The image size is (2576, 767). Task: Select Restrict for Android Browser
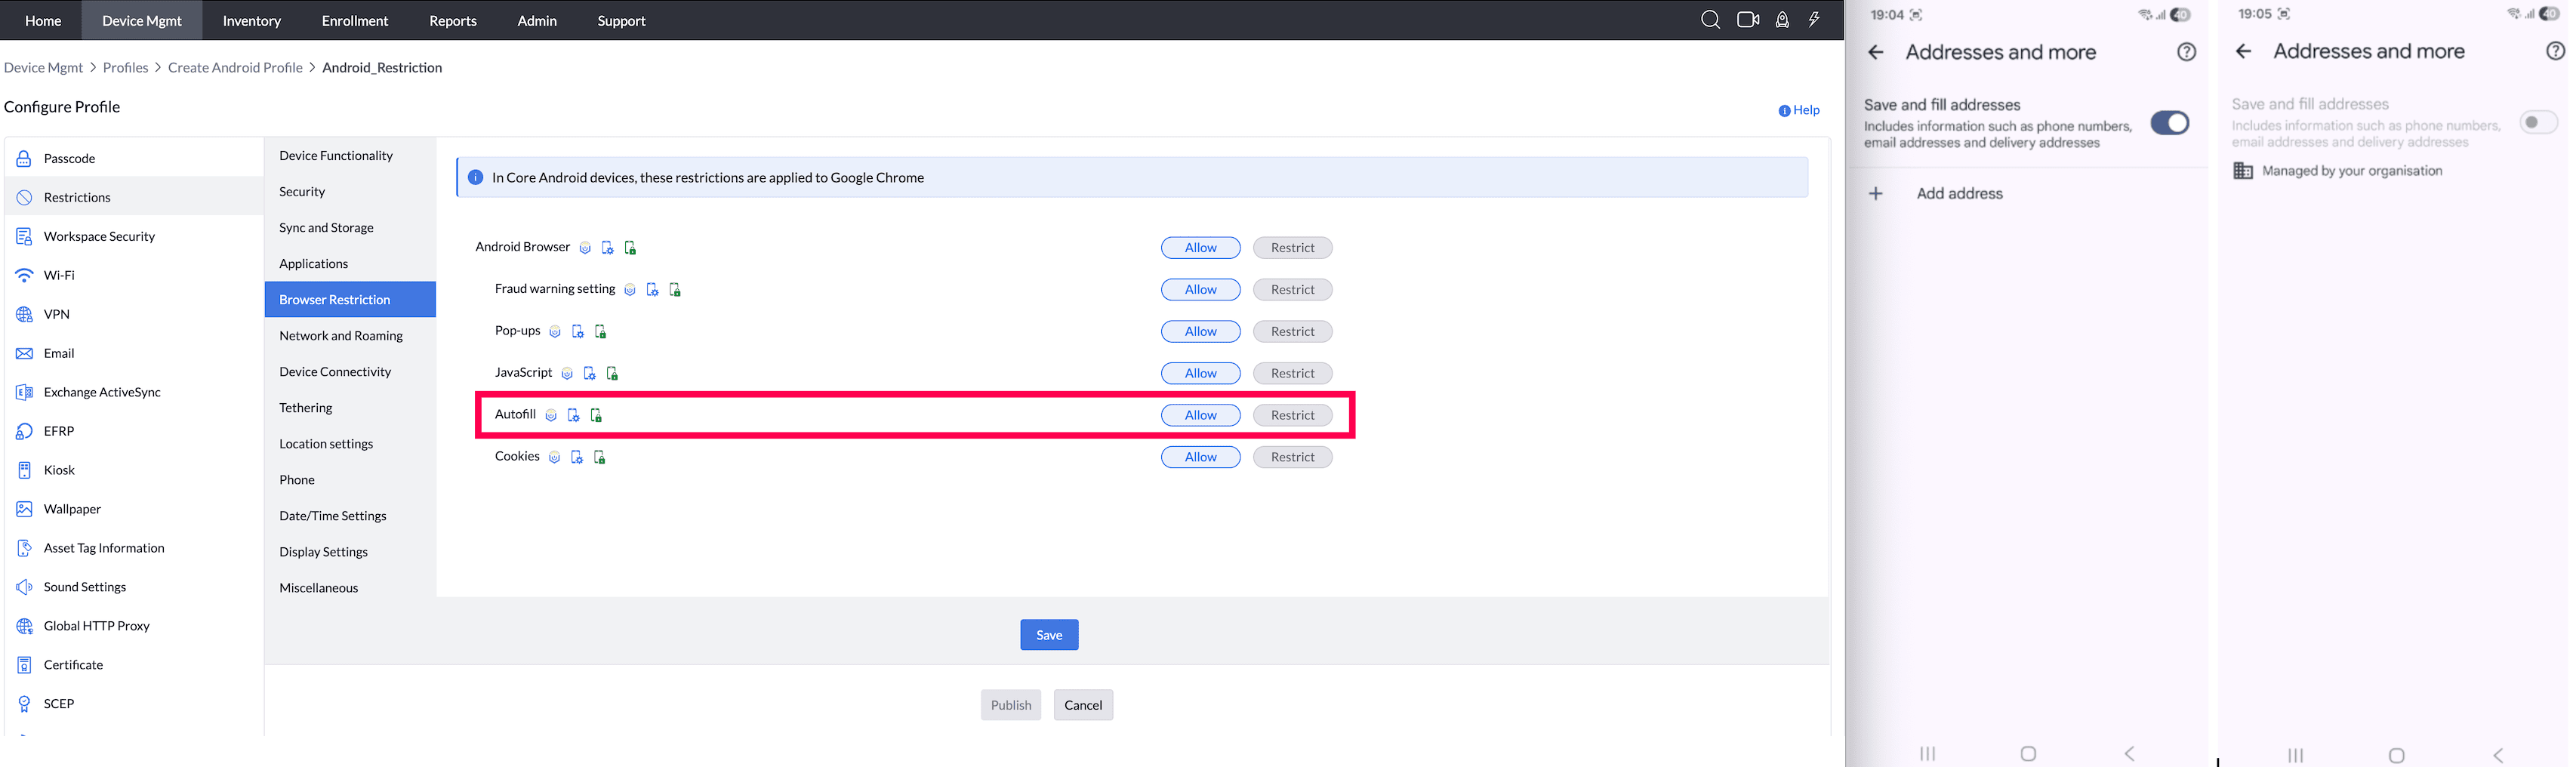point(1293,248)
